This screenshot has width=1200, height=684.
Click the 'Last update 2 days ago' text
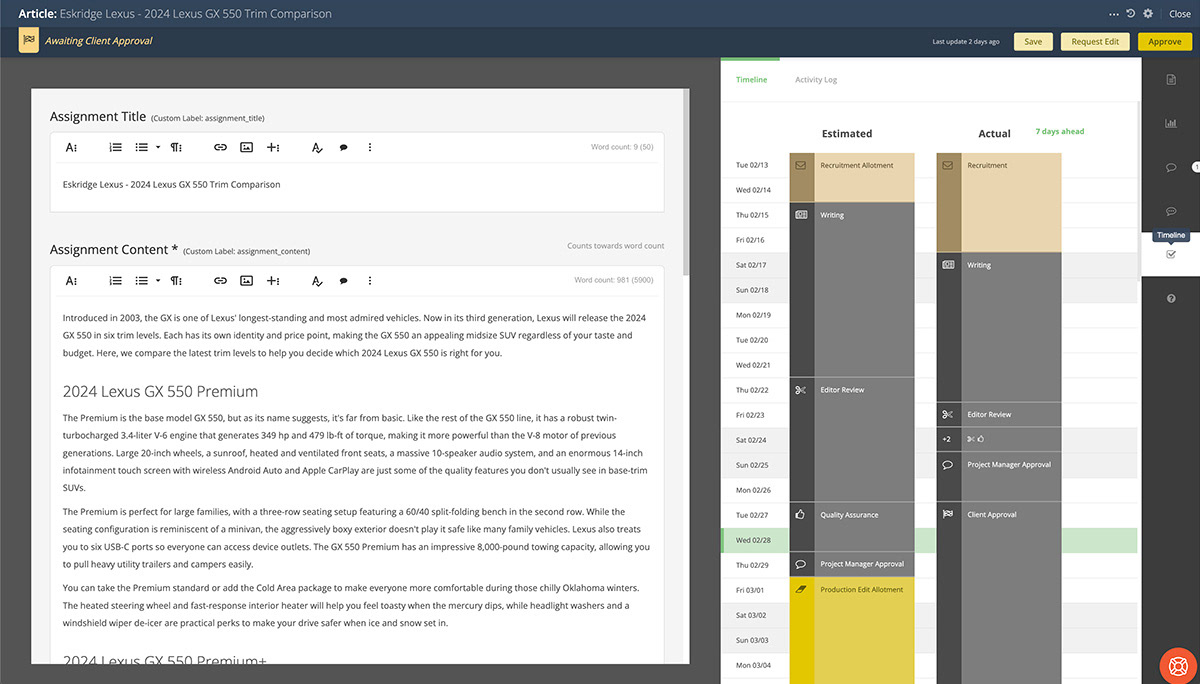[x=966, y=42]
